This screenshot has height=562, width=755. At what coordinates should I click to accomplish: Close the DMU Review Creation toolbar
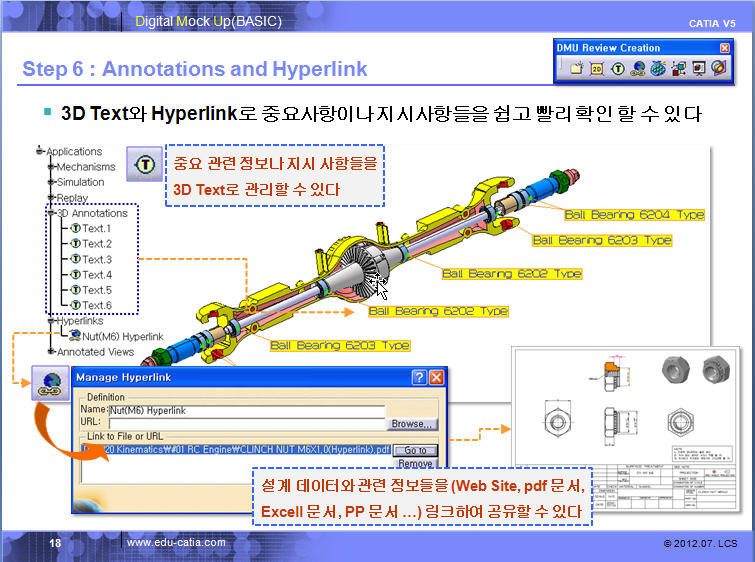point(725,48)
